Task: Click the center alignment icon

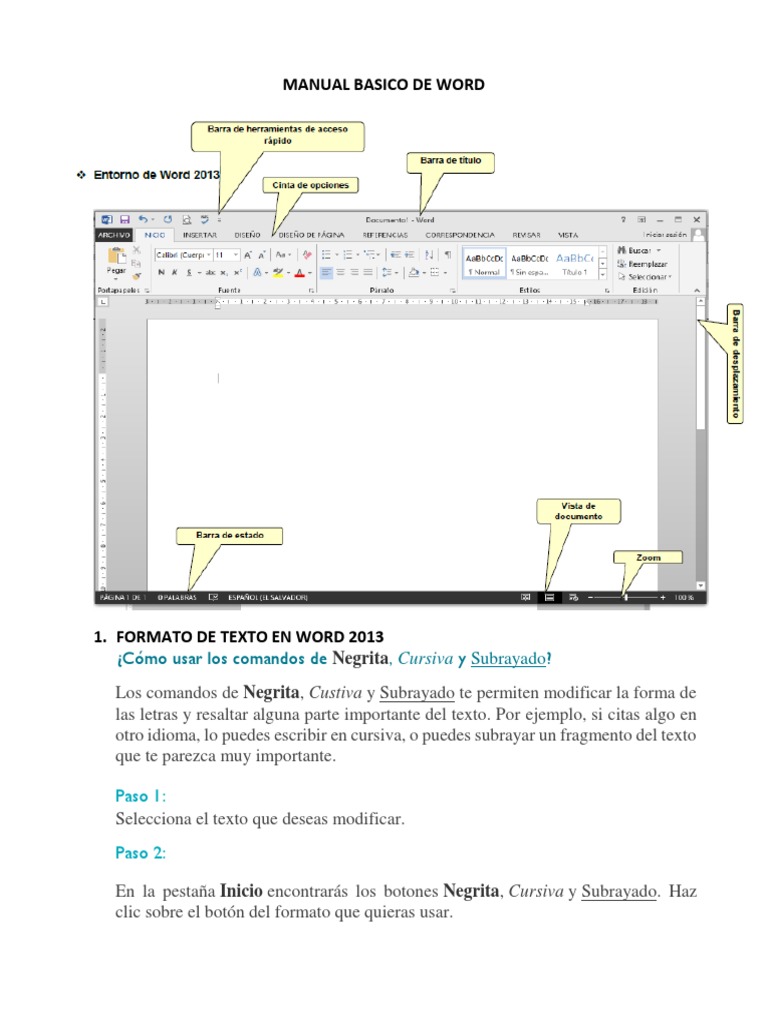Action: coord(340,272)
